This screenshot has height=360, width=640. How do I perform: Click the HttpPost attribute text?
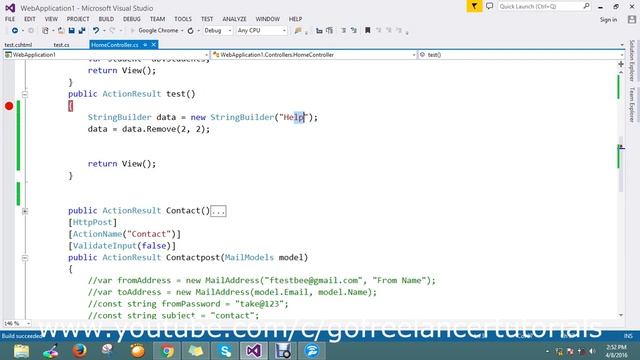coord(93,222)
